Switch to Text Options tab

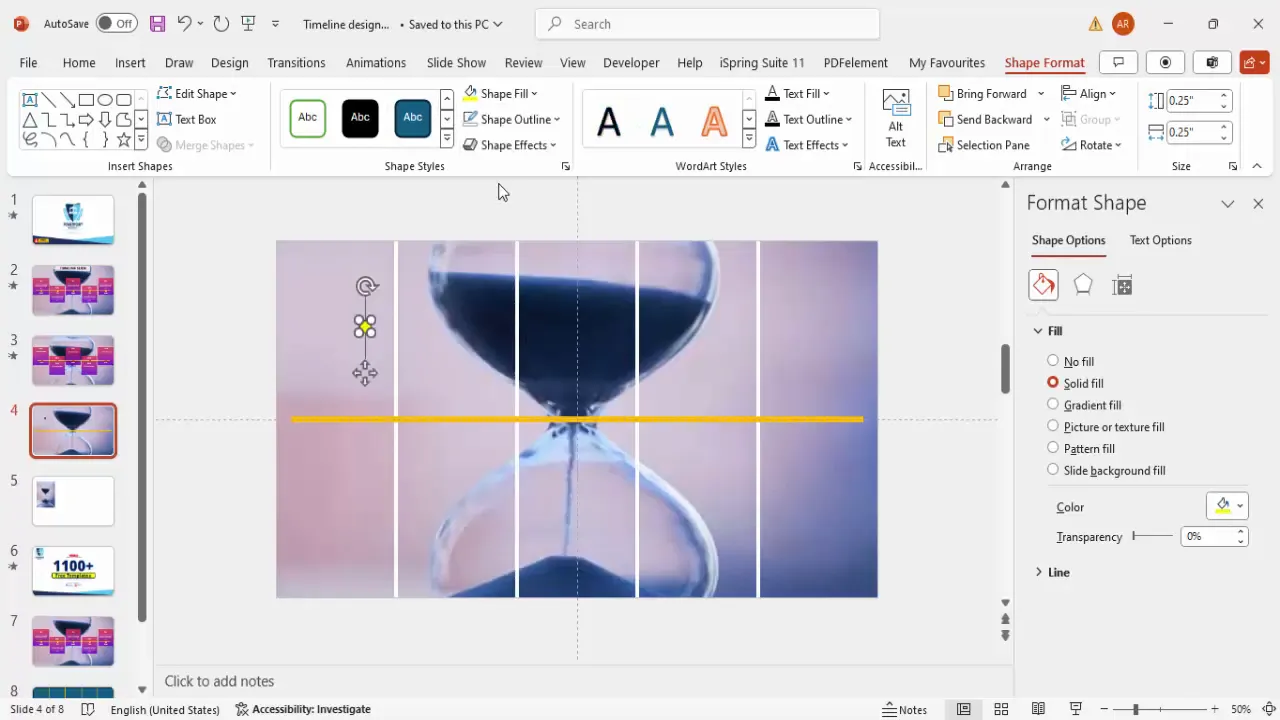(1160, 240)
